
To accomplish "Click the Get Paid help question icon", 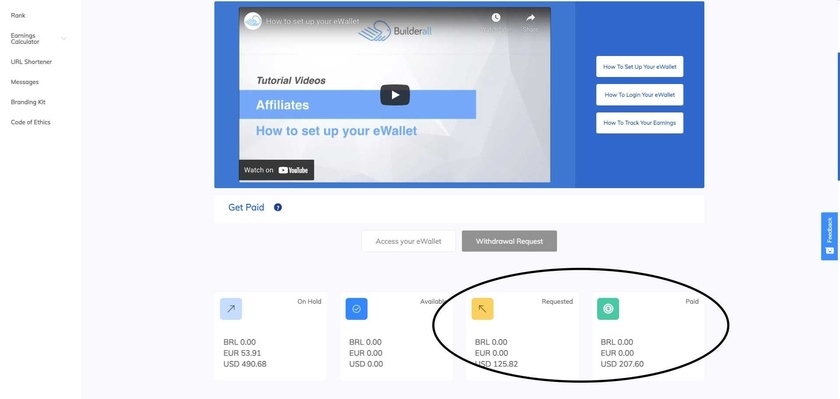I will coord(278,207).
